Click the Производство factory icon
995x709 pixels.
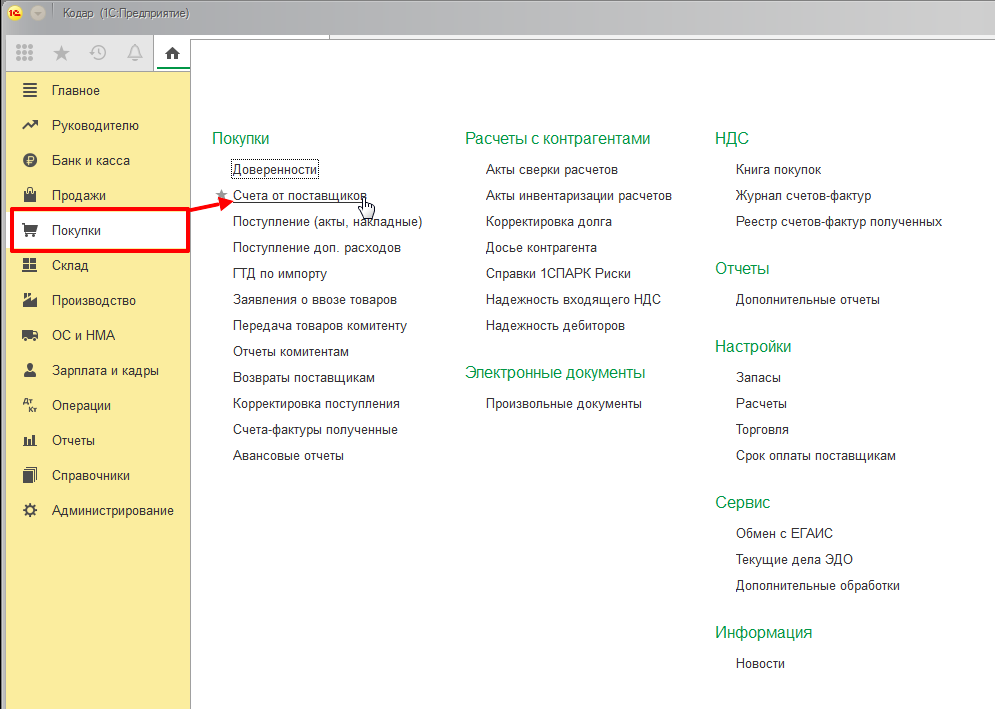tap(30, 300)
